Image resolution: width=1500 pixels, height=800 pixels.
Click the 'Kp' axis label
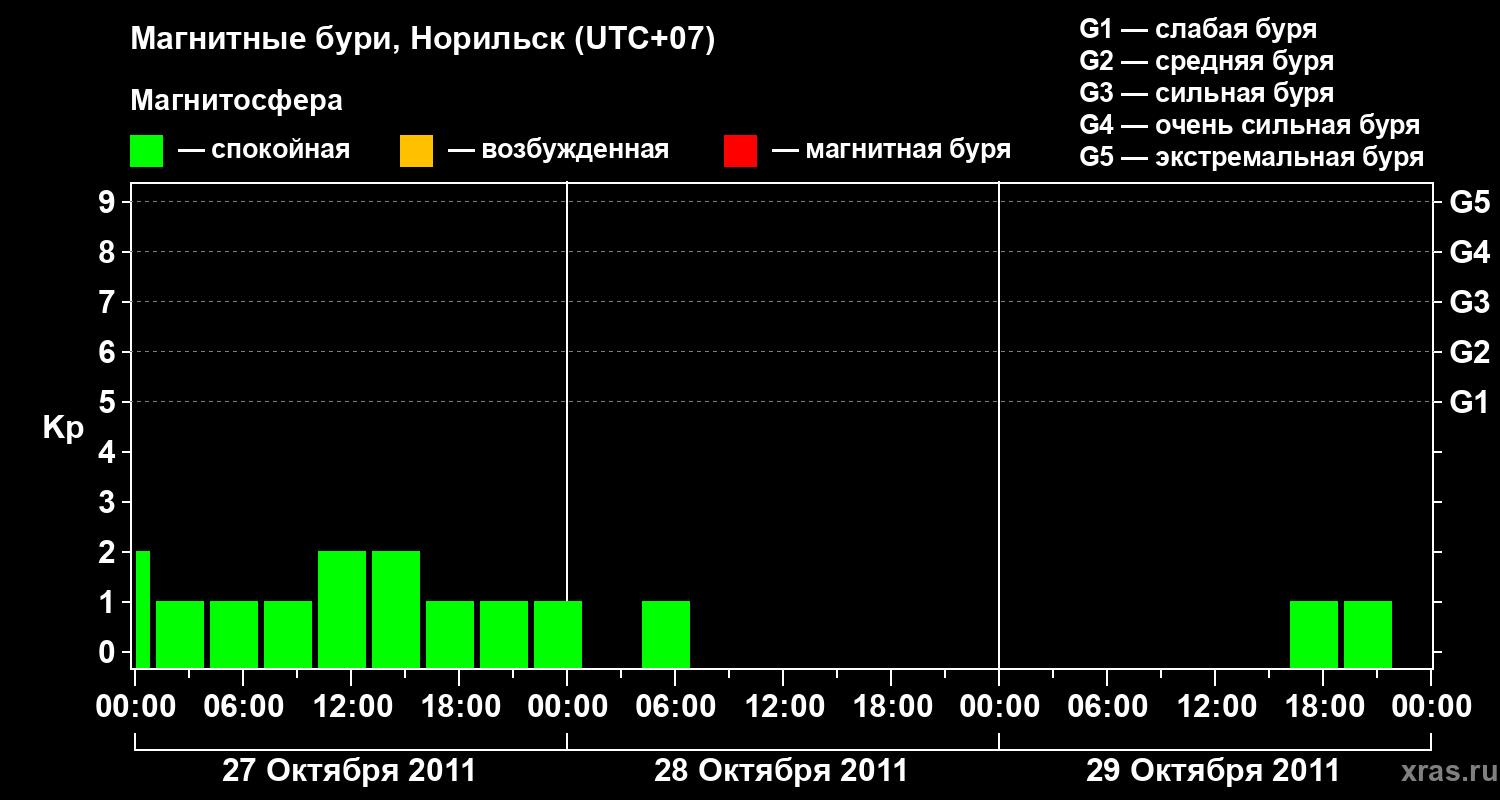coord(64,428)
